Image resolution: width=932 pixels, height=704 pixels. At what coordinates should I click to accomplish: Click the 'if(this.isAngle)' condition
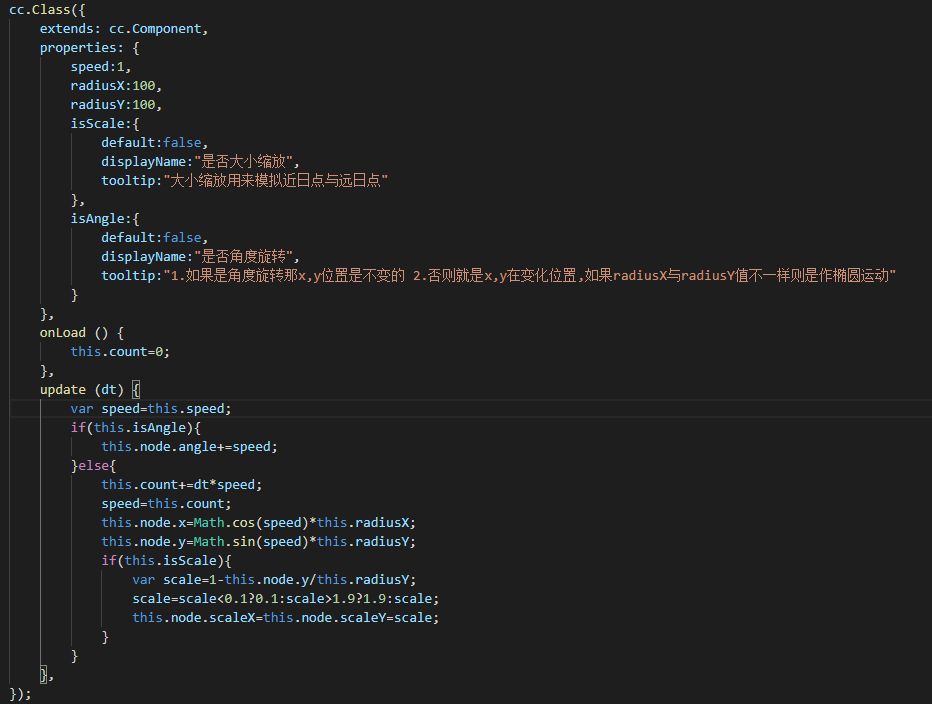pos(135,427)
